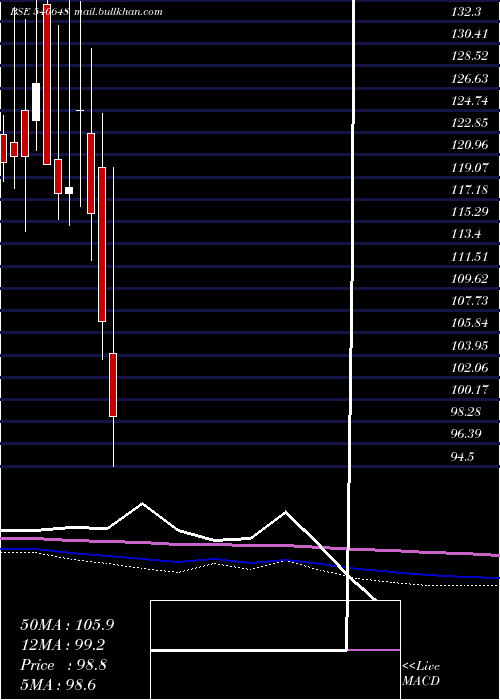
Task: Click the last red candlestick near 100
Action: click(113, 385)
